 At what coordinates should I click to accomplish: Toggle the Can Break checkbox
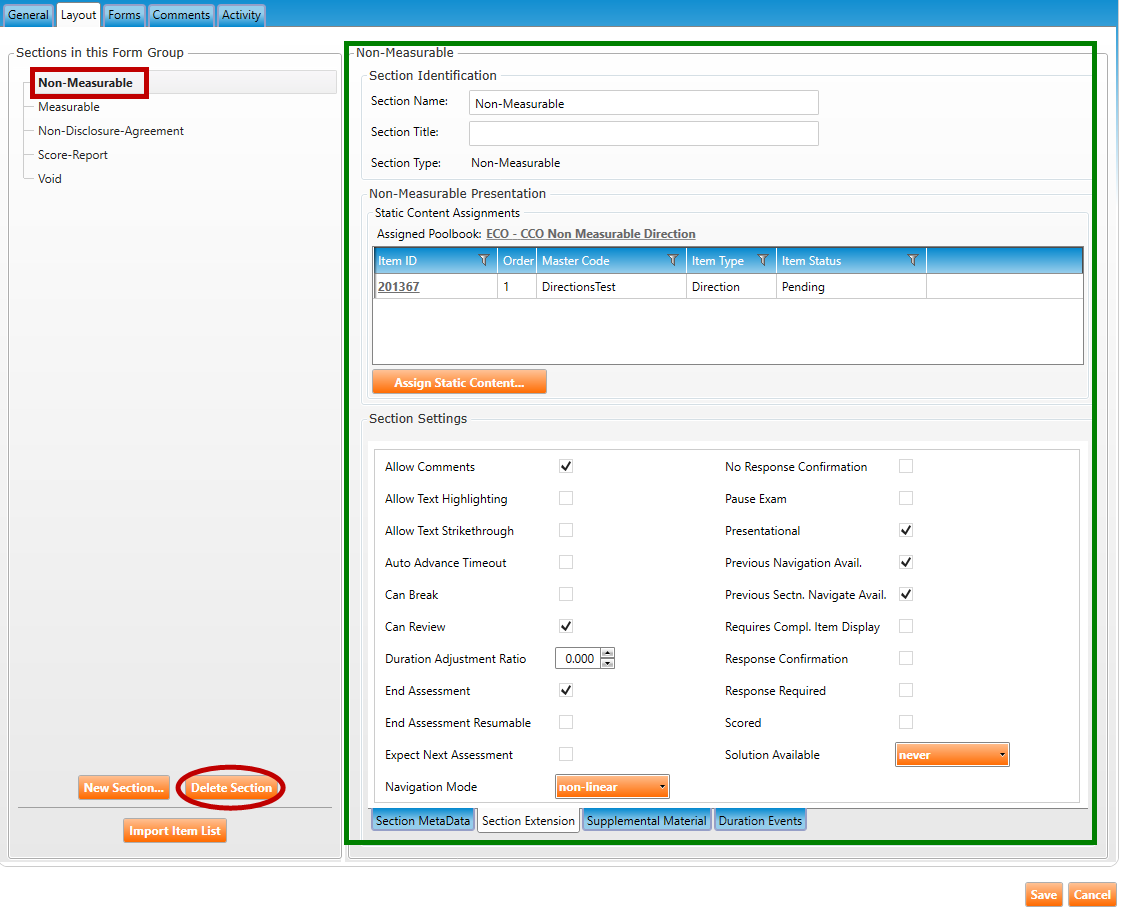click(566, 595)
